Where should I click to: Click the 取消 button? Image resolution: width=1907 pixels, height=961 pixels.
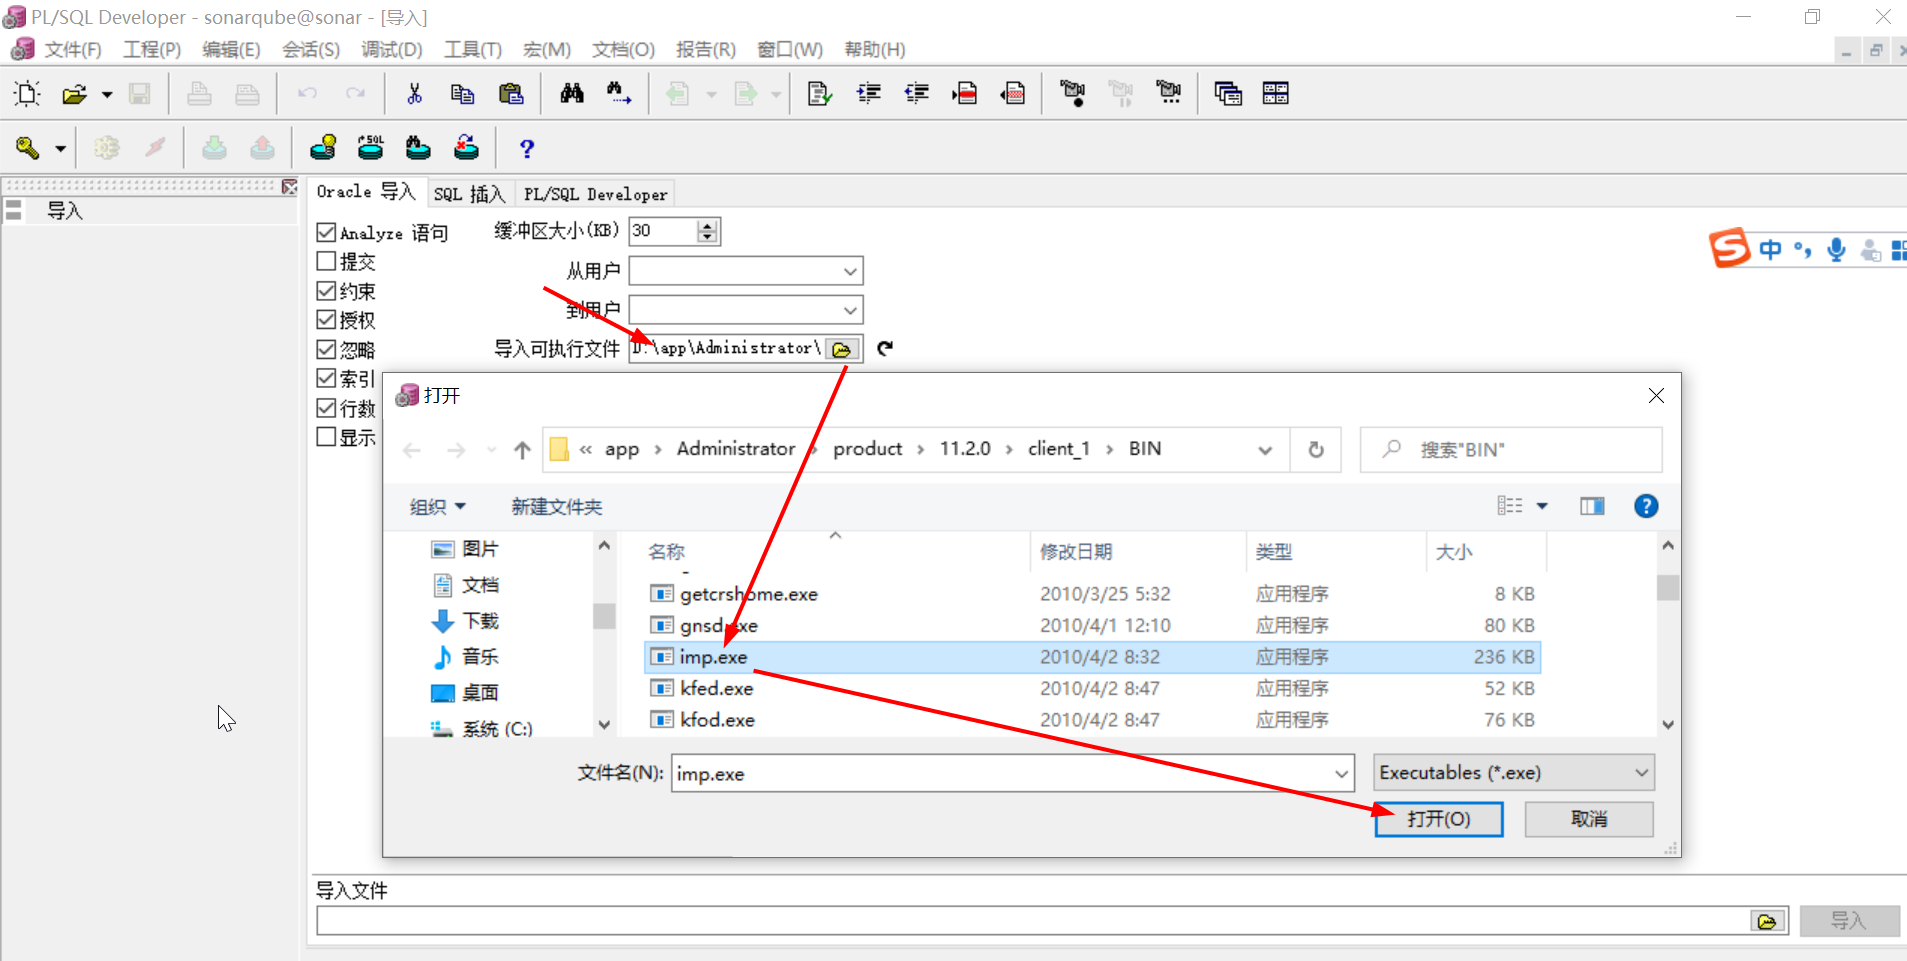[1588, 819]
